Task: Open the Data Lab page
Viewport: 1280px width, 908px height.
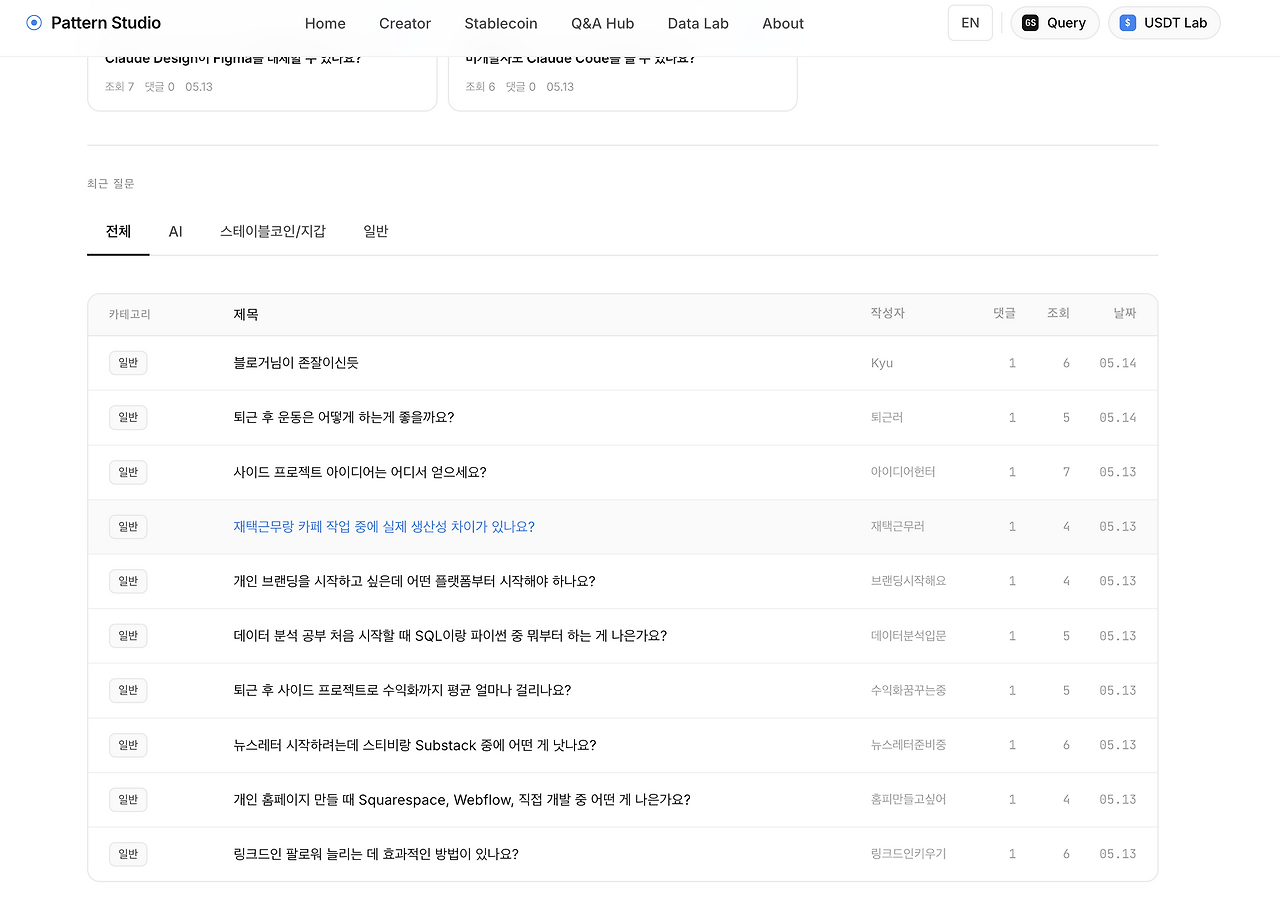Action: pyautogui.click(x=698, y=23)
